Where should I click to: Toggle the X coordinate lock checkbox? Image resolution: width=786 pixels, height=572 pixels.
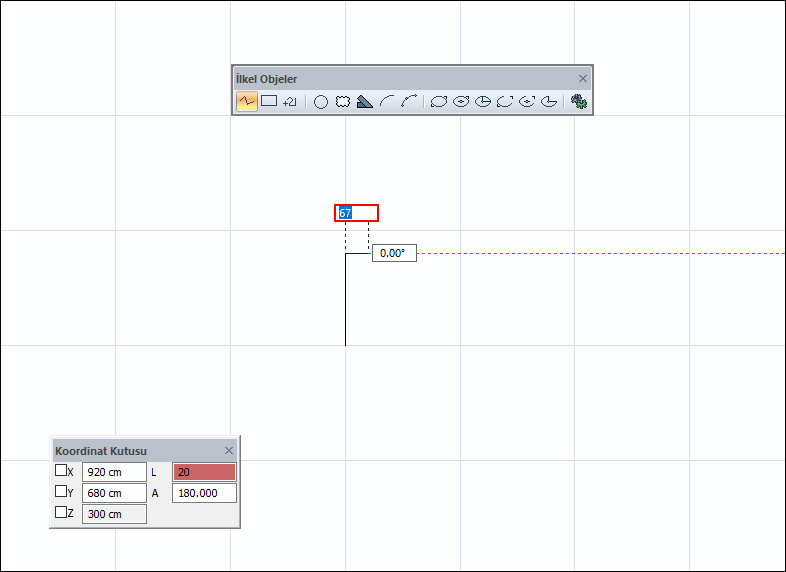click(x=61, y=470)
